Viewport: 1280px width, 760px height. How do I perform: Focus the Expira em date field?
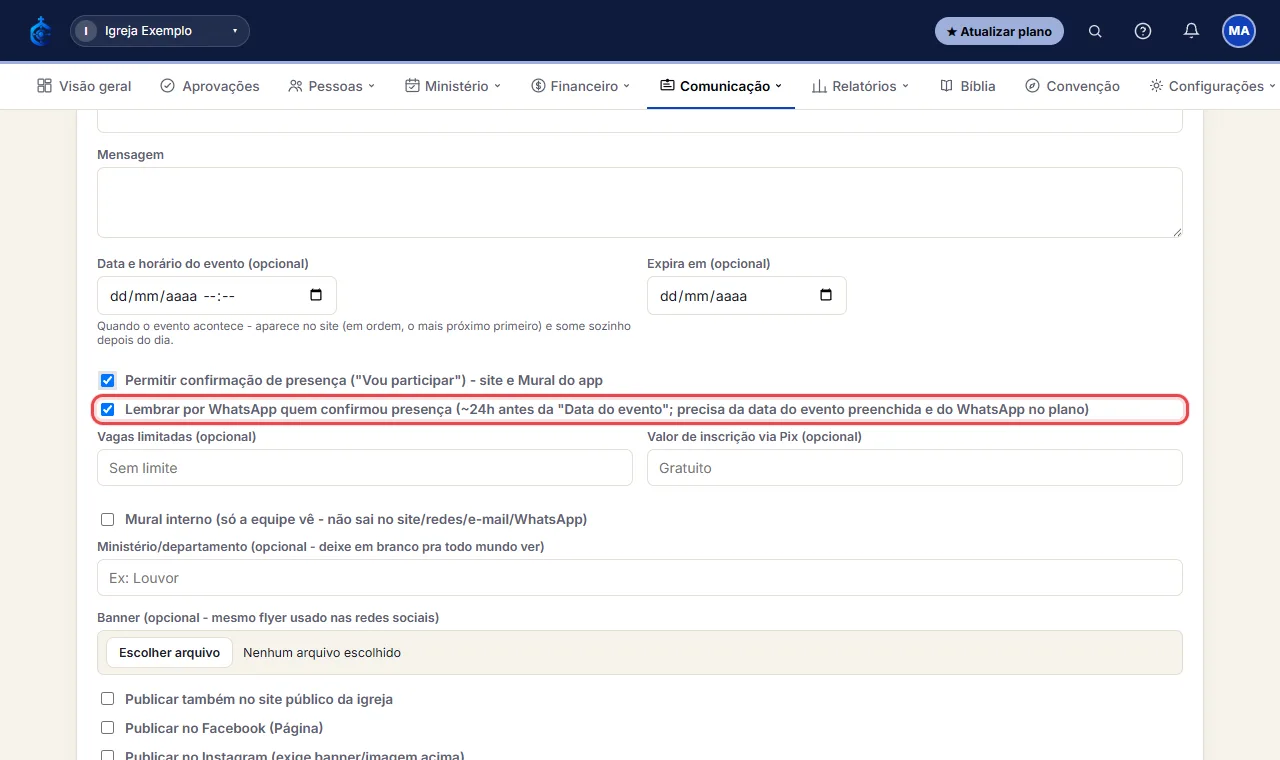(747, 296)
